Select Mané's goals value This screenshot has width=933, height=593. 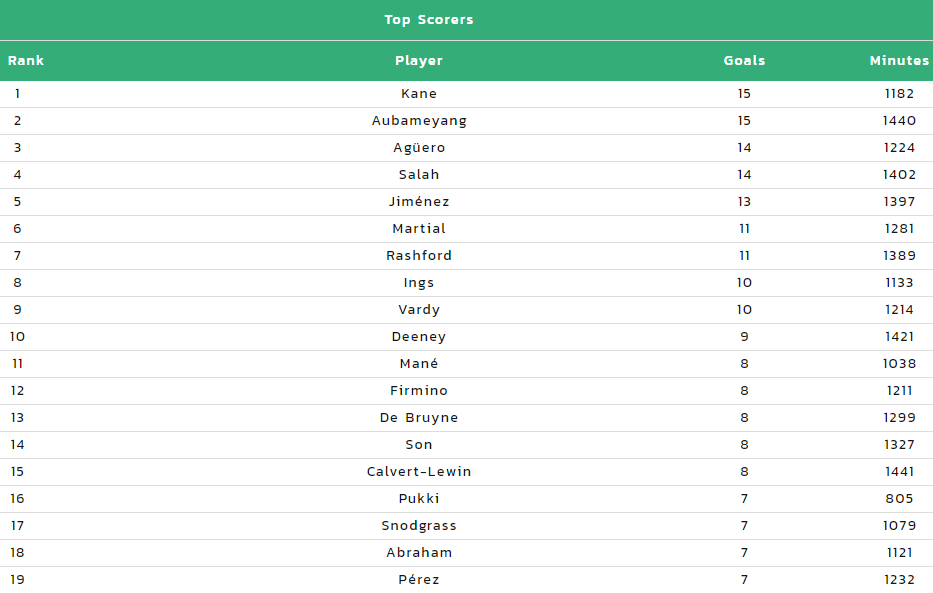(x=744, y=363)
